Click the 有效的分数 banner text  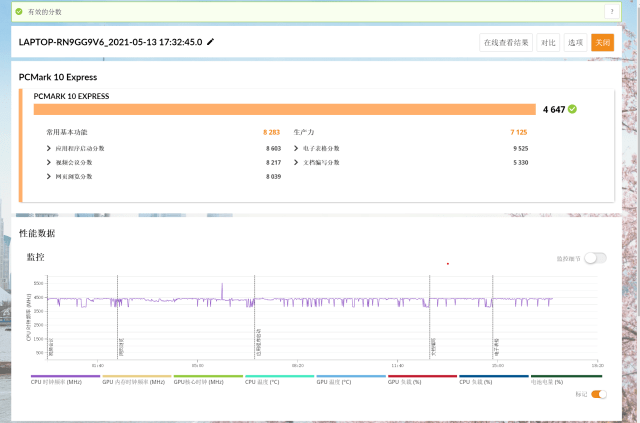pos(44,12)
